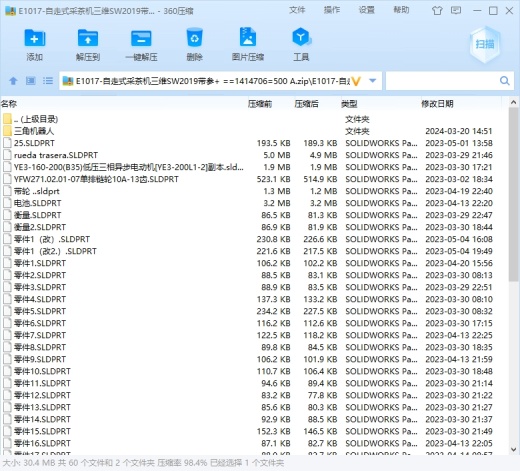This screenshot has width=520, height=471.
Task: Open the 文件 (File) menu
Action: tap(297, 10)
